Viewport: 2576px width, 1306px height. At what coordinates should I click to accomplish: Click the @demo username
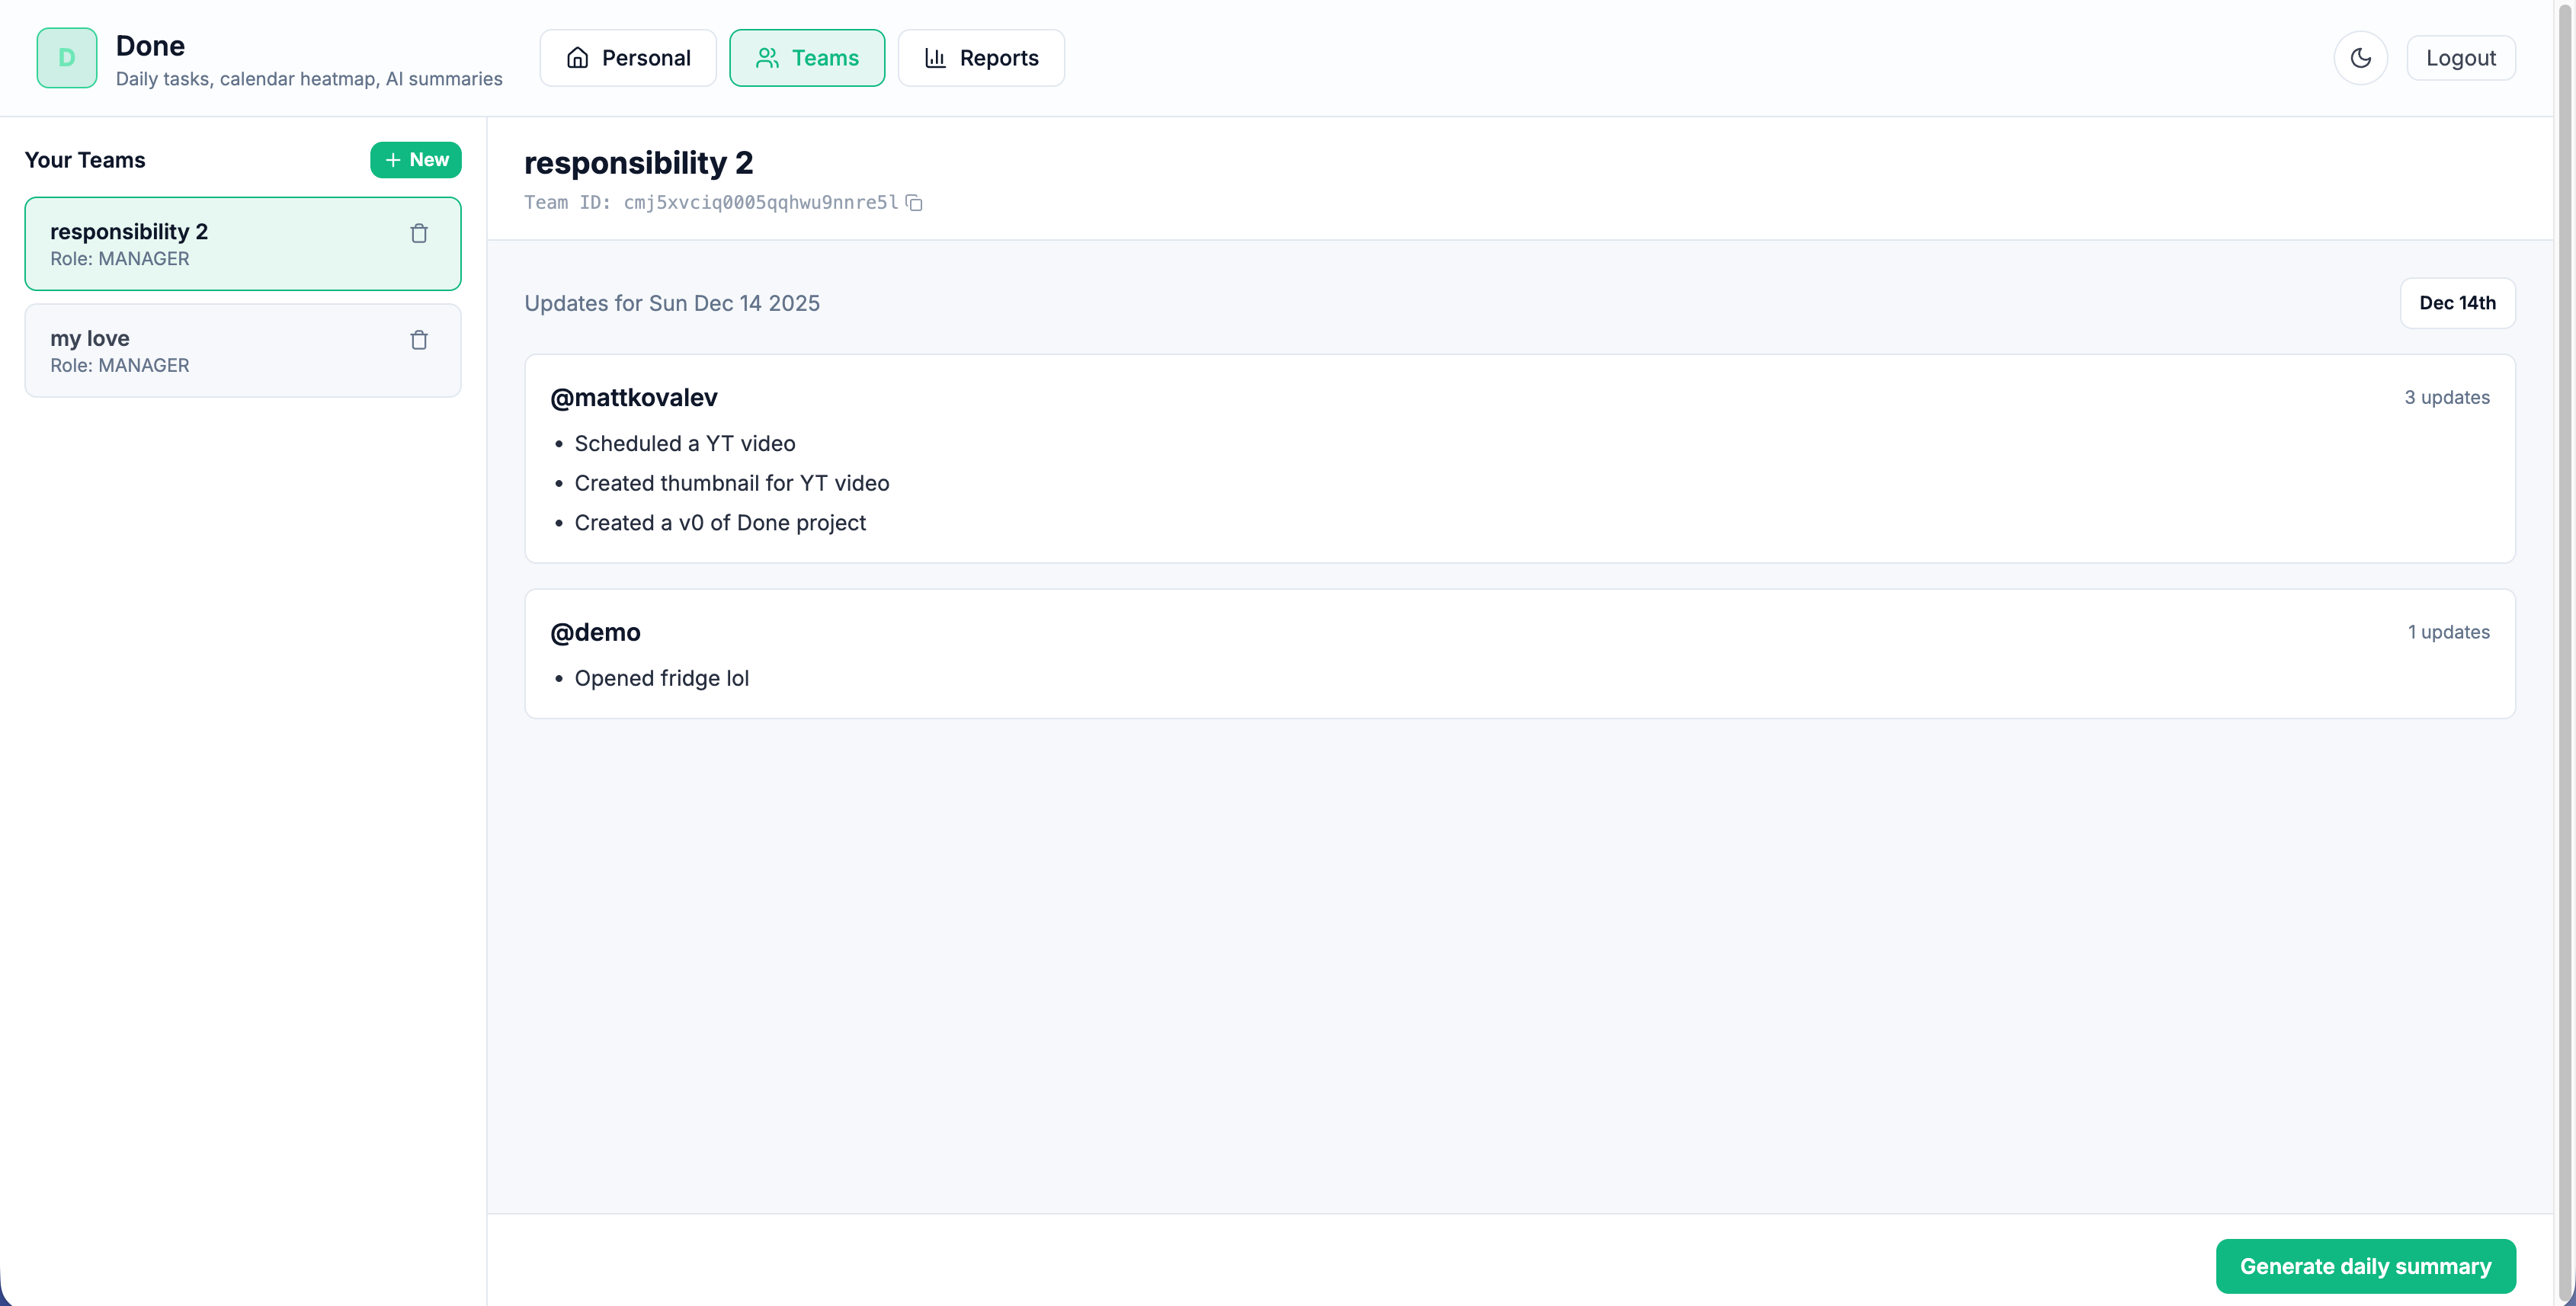[597, 632]
